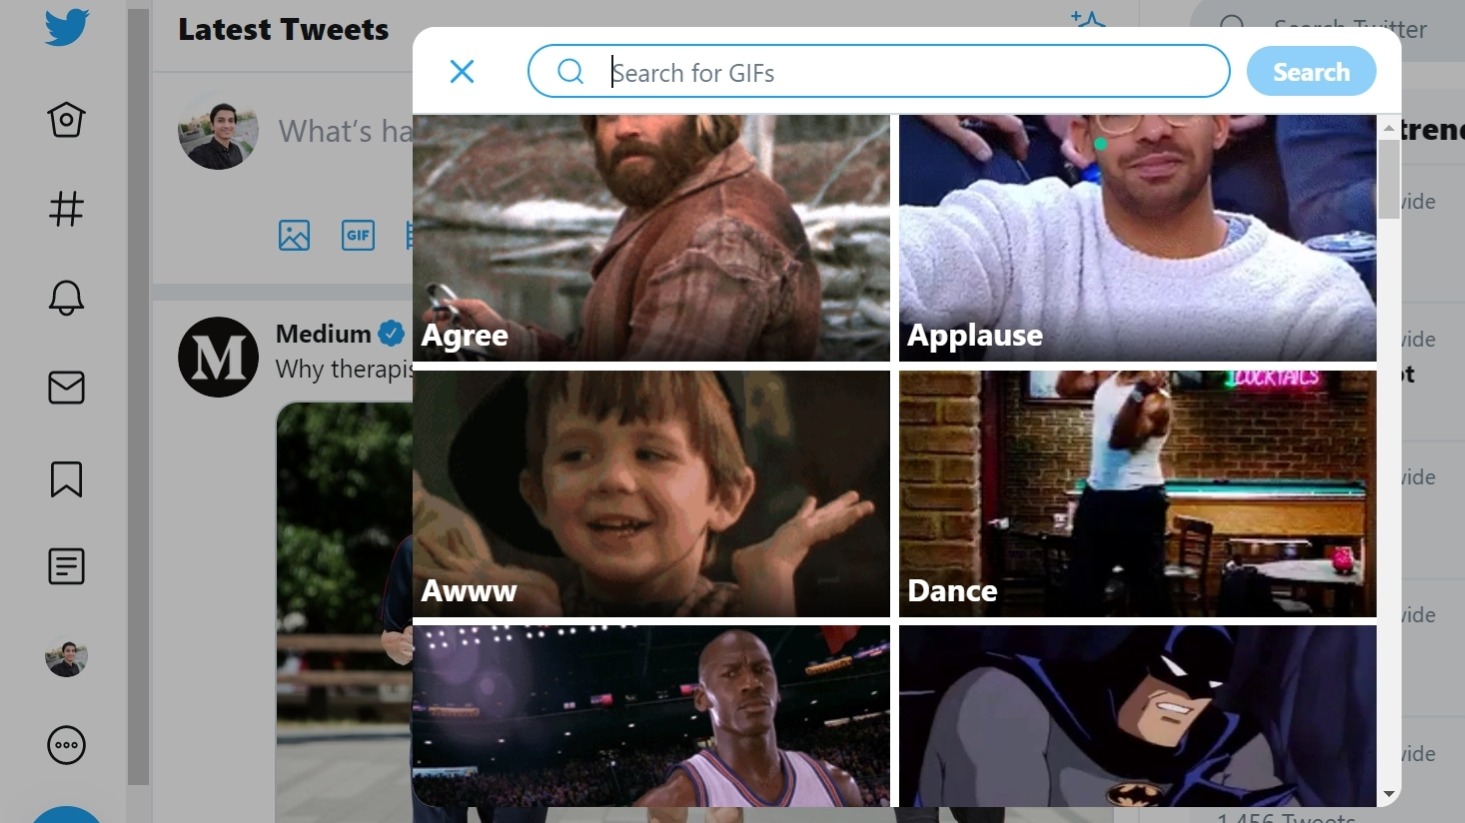
Task: Pick the Agree GIF category
Action: (x=651, y=238)
